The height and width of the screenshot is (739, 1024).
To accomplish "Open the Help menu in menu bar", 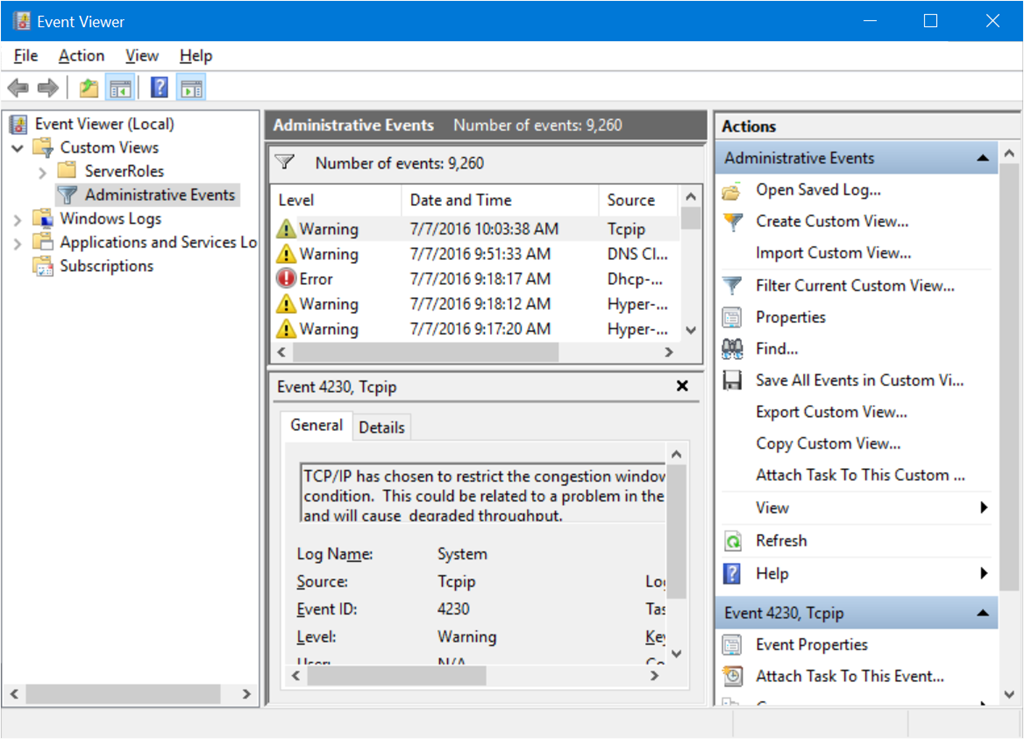I will (196, 56).
